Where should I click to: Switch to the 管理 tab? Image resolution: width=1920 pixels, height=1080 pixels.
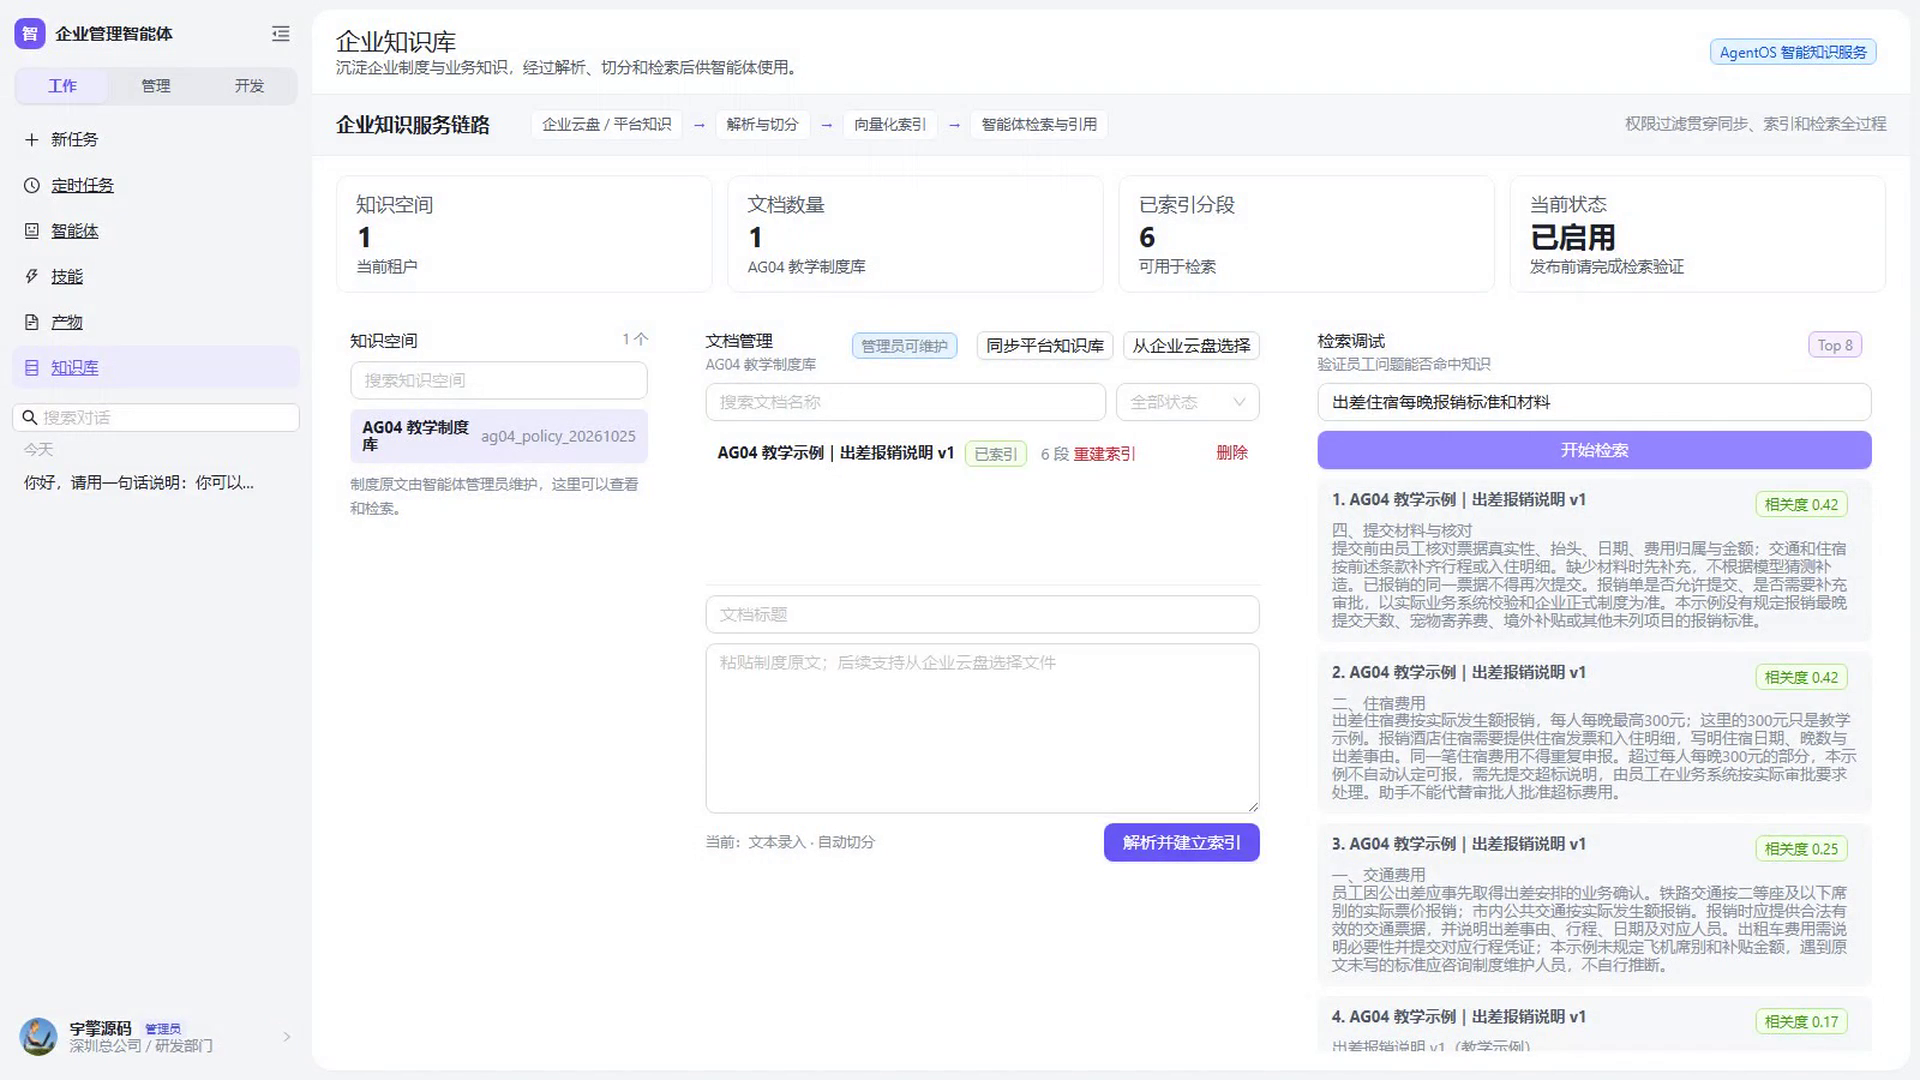(155, 86)
